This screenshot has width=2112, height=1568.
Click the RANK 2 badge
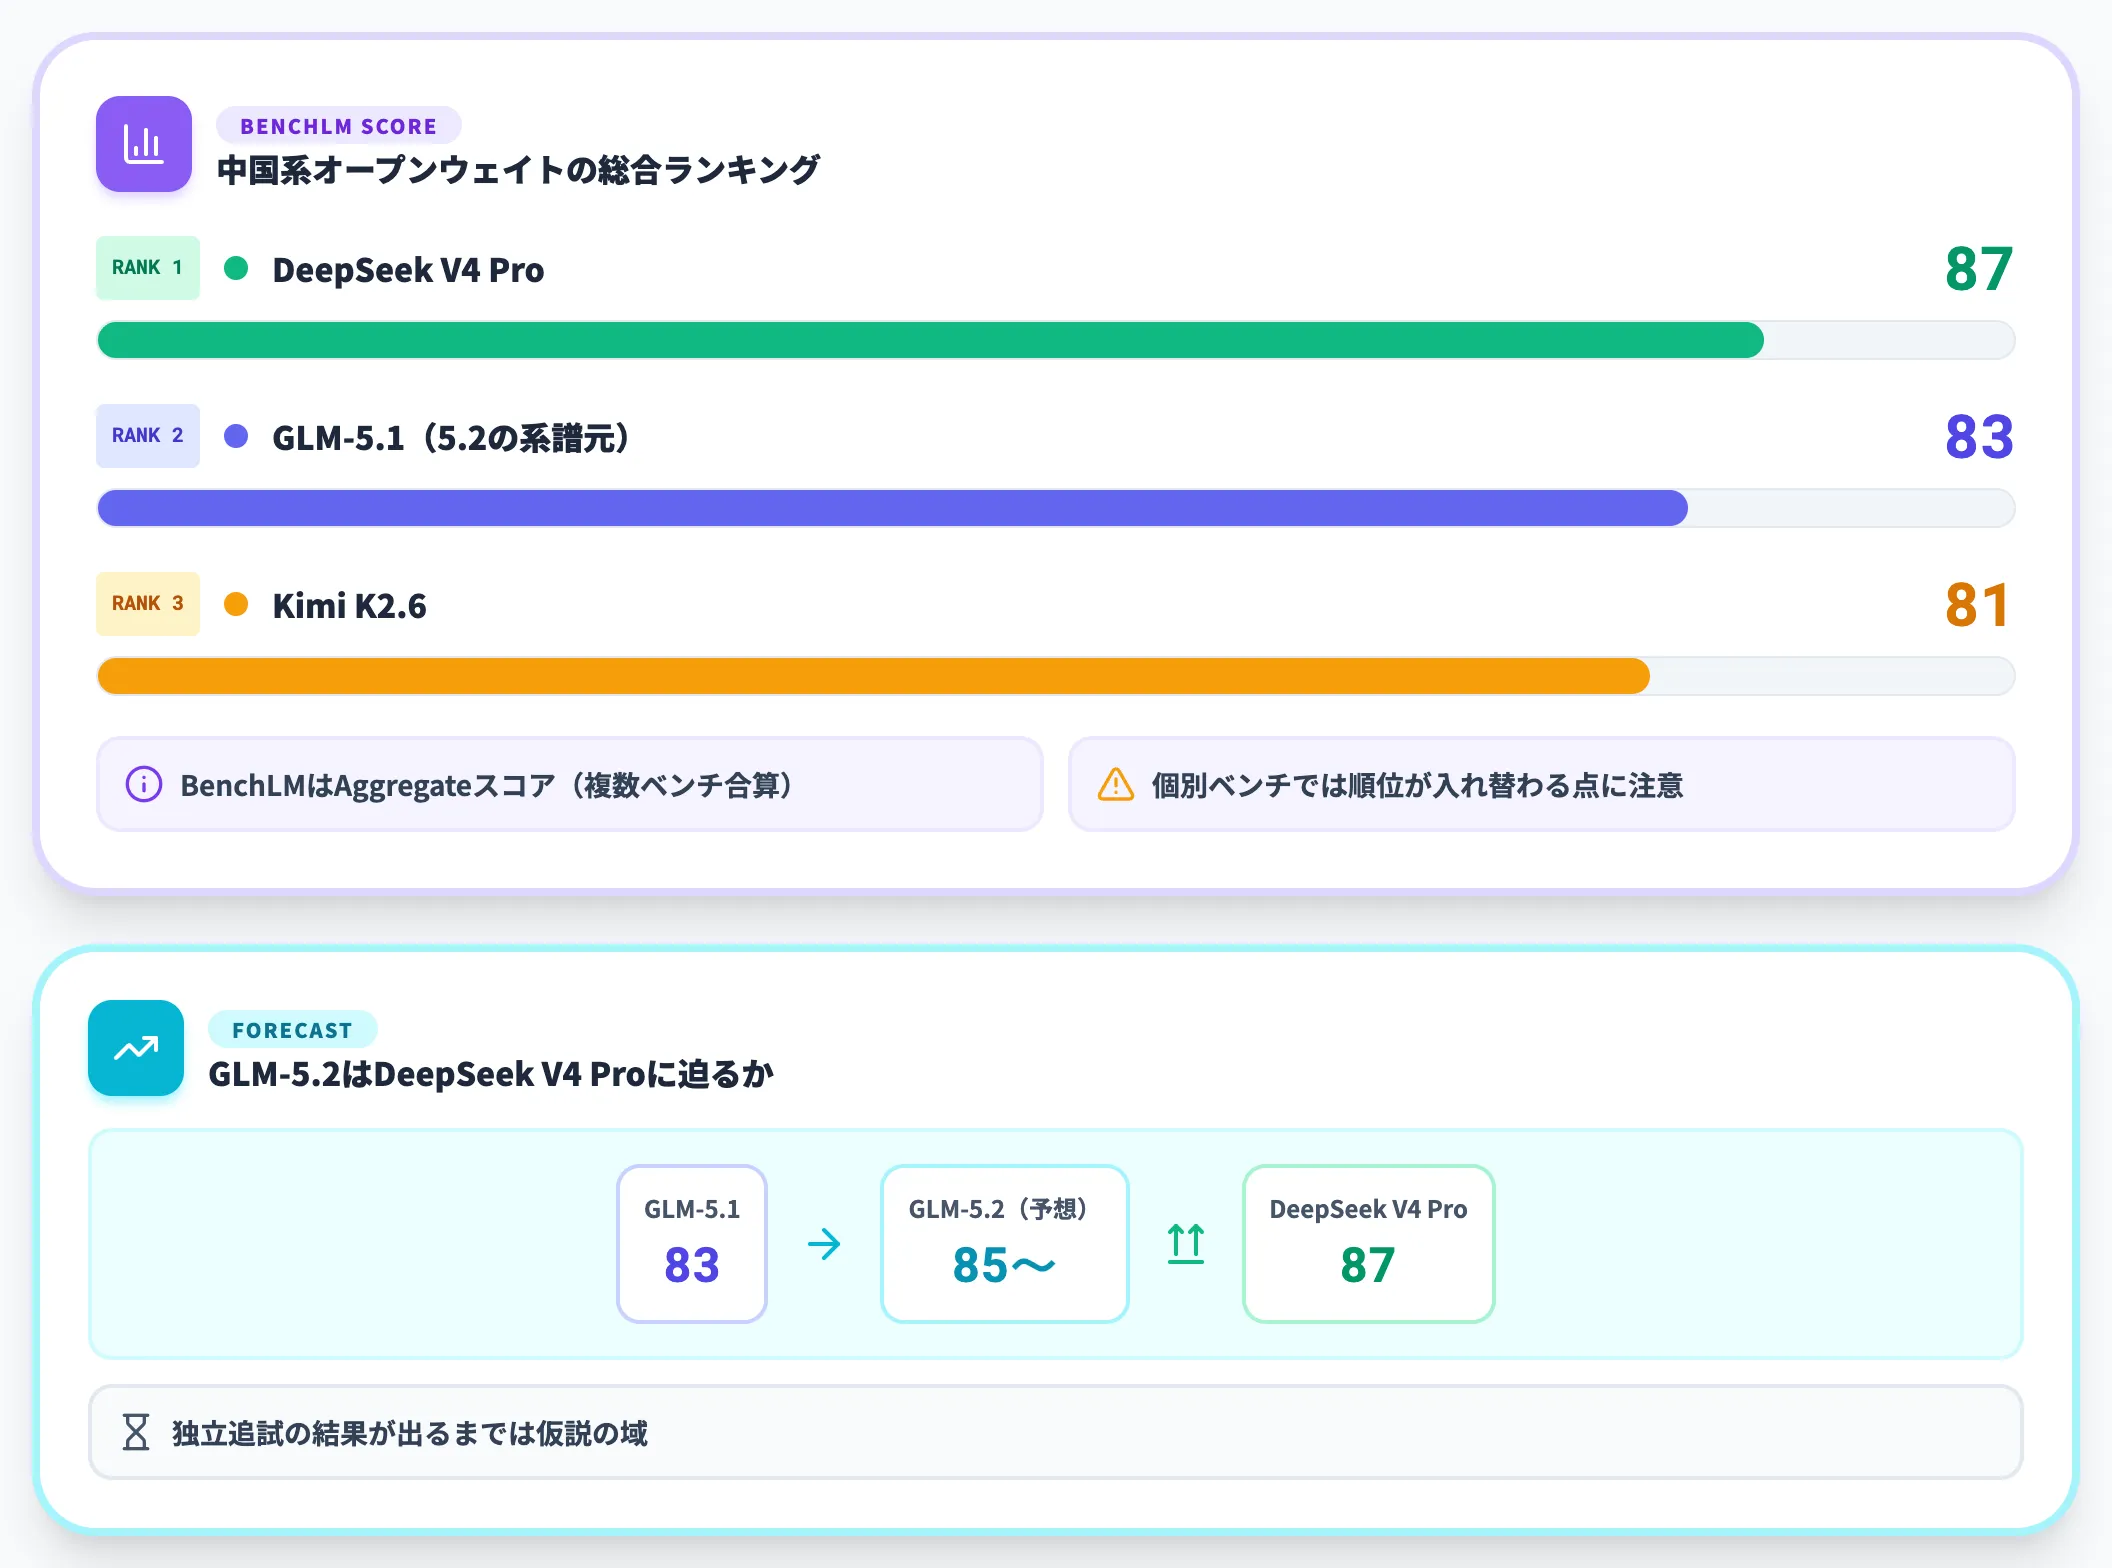[148, 436]
